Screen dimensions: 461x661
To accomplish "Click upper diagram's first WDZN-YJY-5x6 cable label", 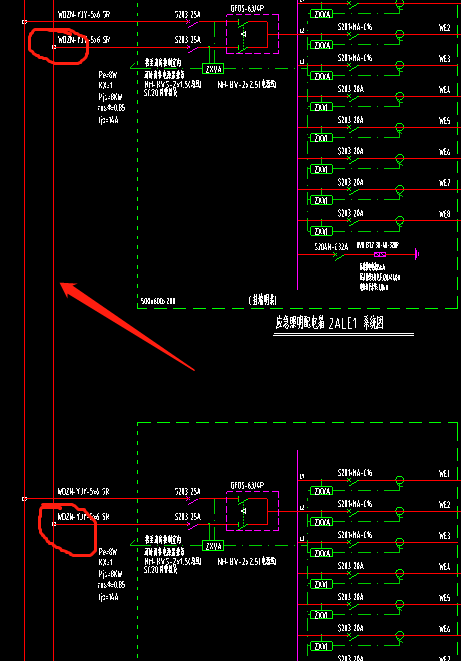I will 84,15.
